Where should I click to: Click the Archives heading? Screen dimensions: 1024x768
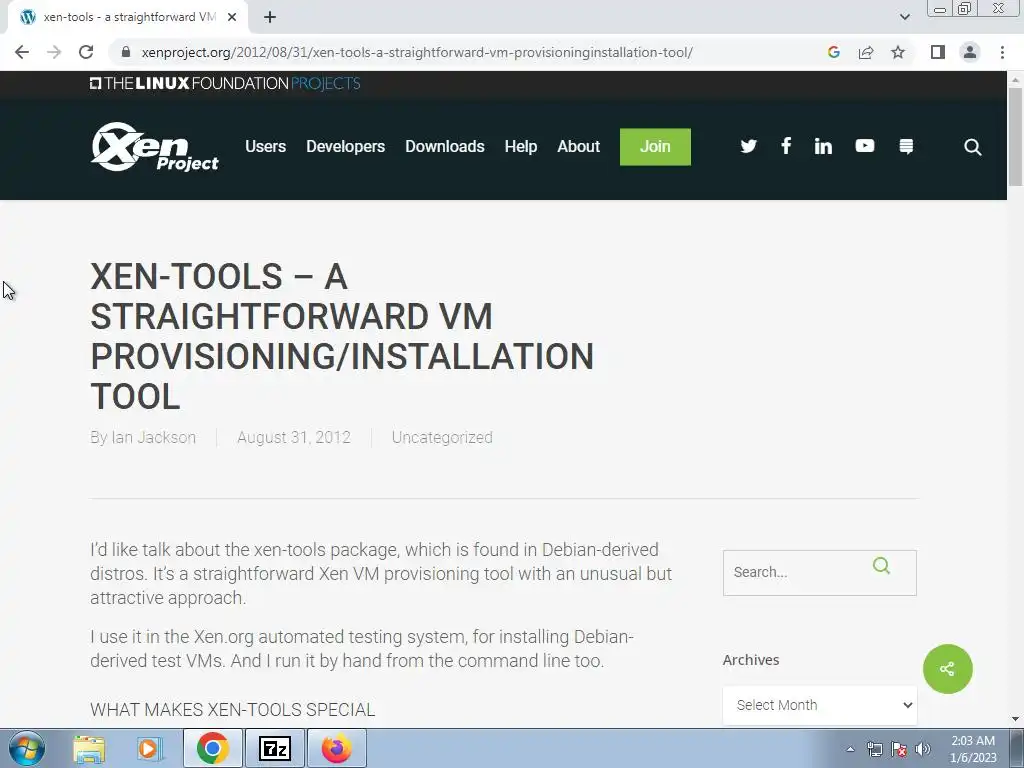click(751, 660)
